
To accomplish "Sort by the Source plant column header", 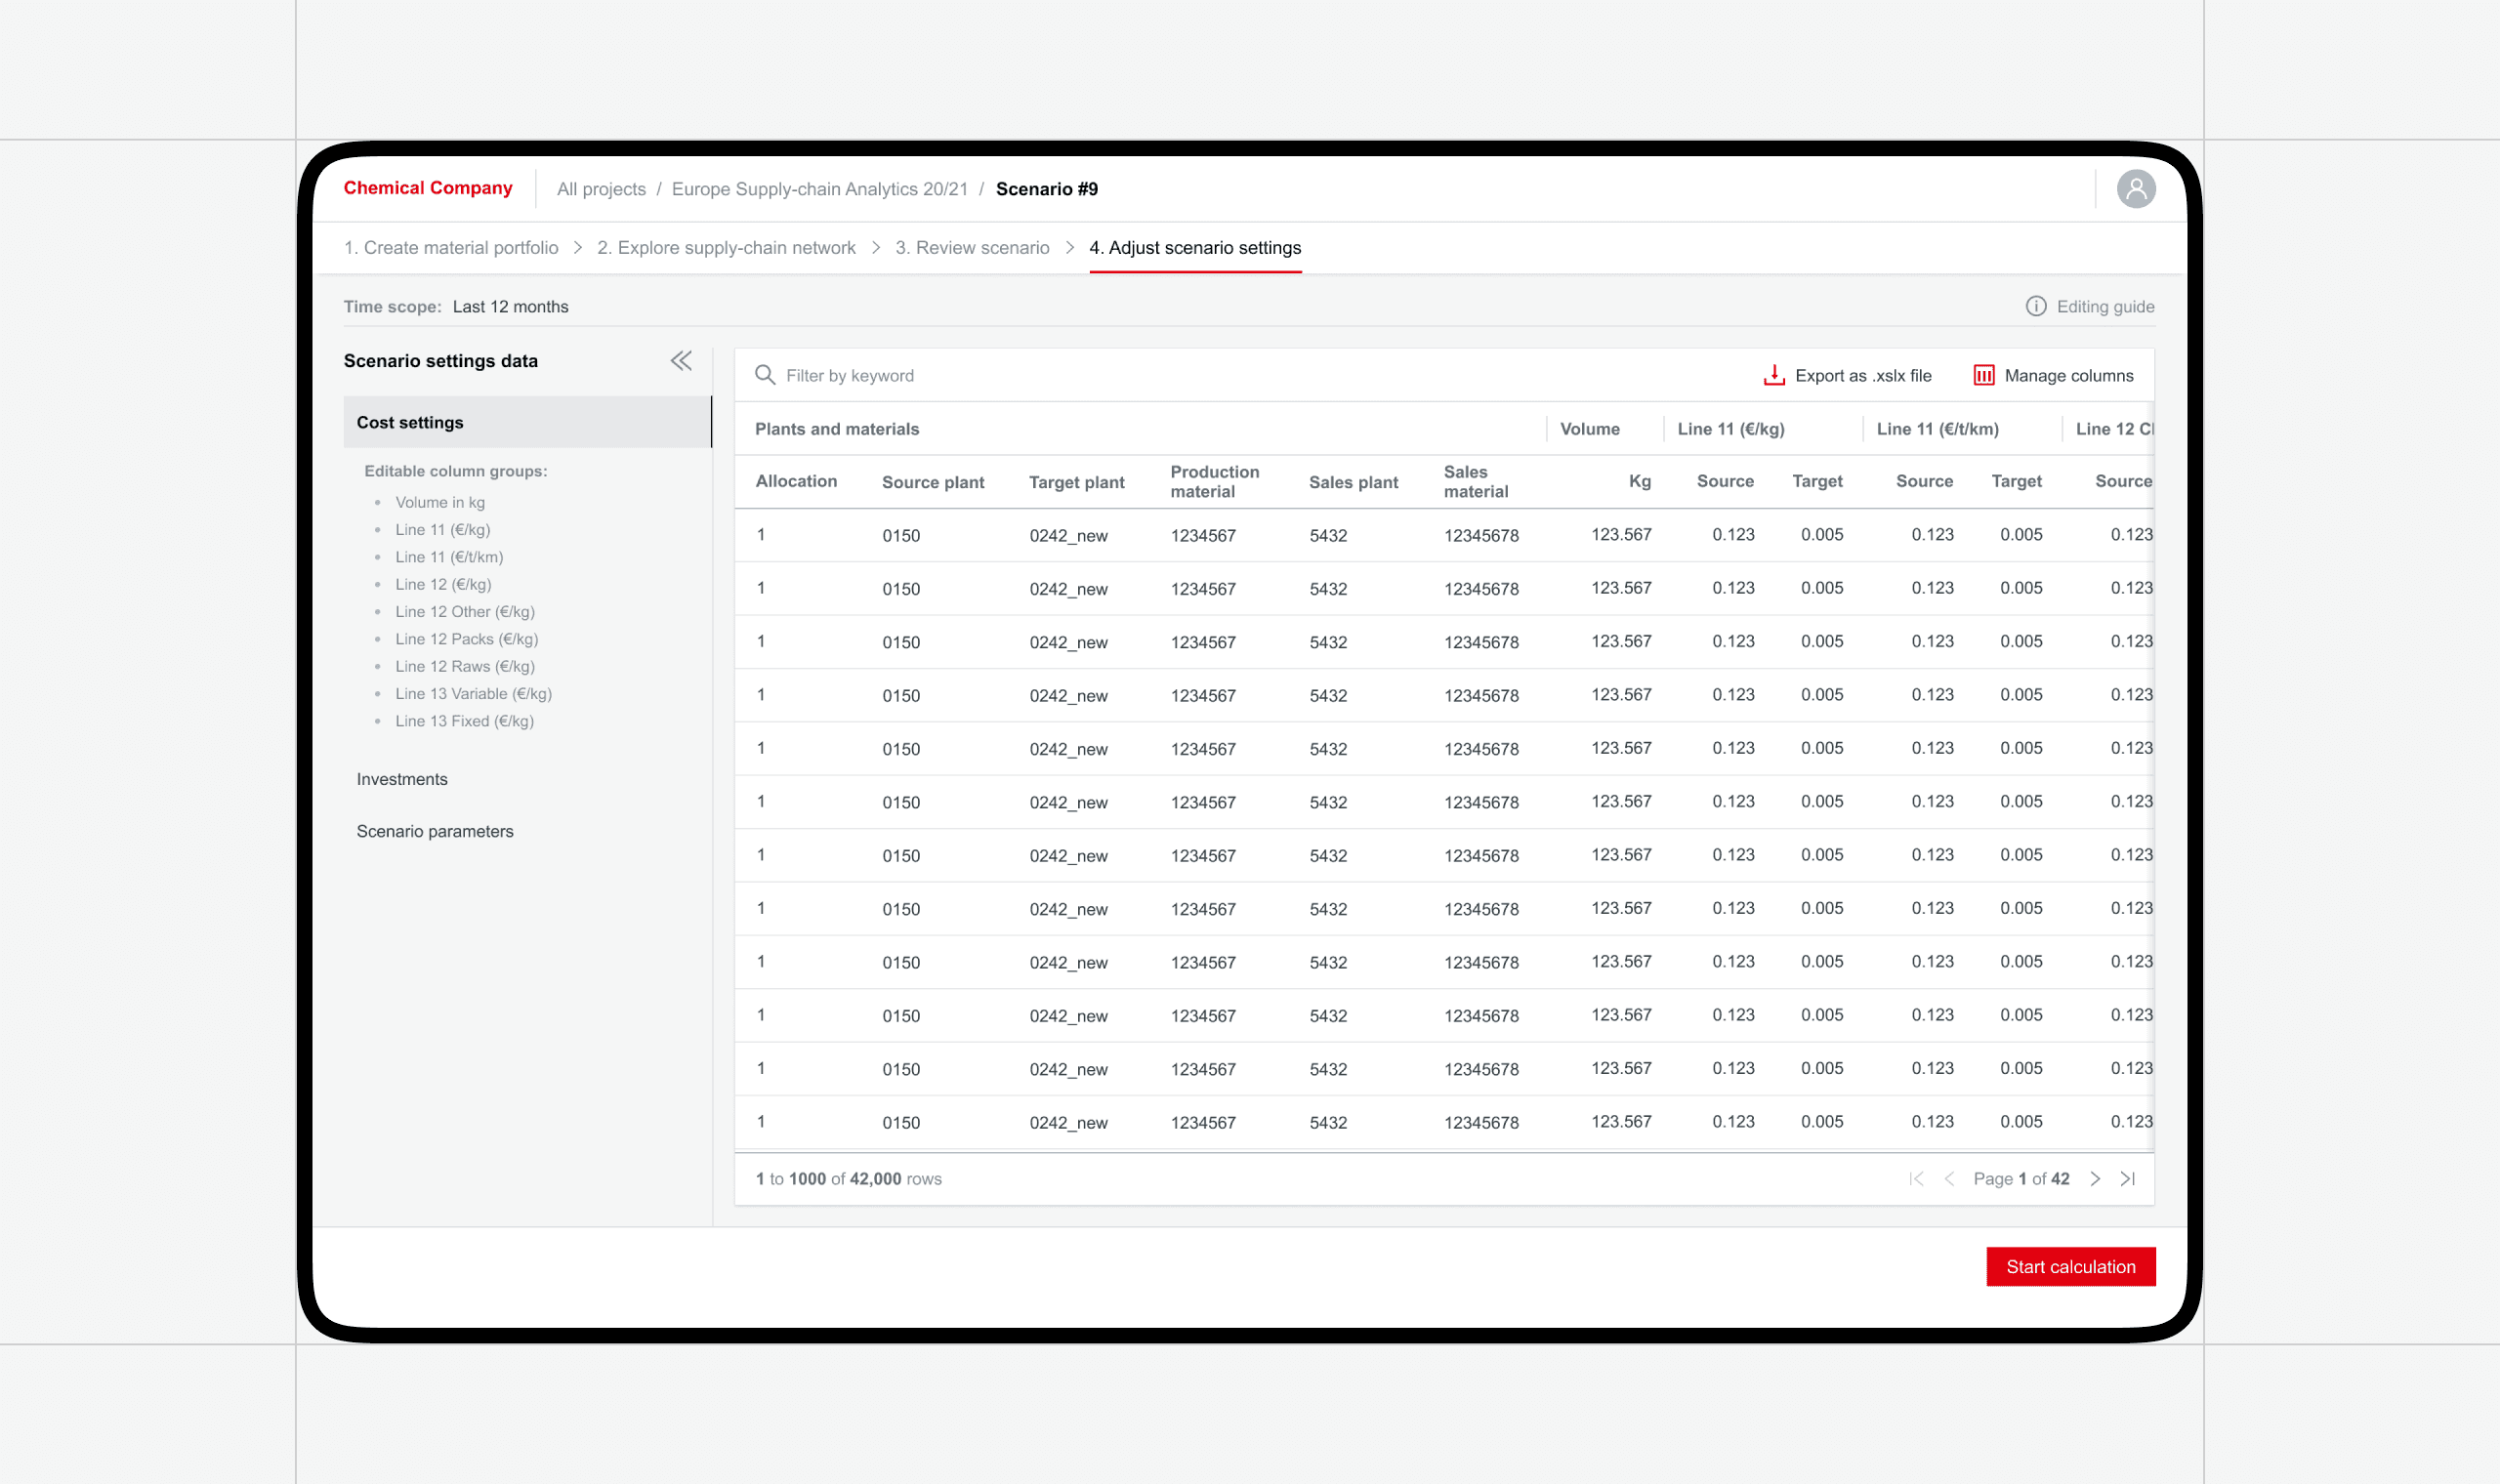I will [932, 482].
